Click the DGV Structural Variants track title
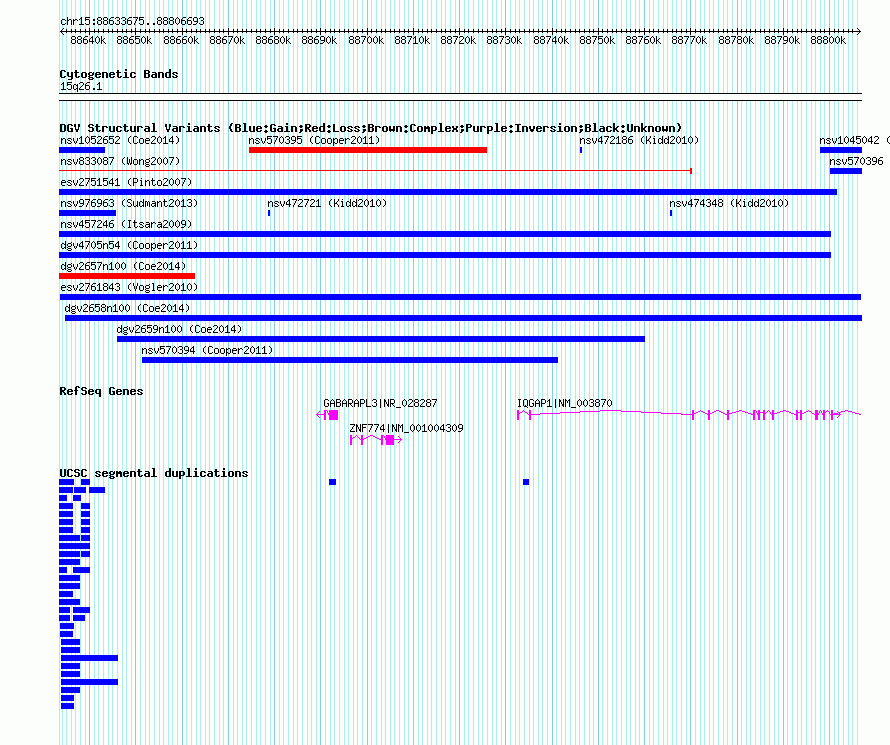This screenshot has width=890, height=745. click(370, 128)
